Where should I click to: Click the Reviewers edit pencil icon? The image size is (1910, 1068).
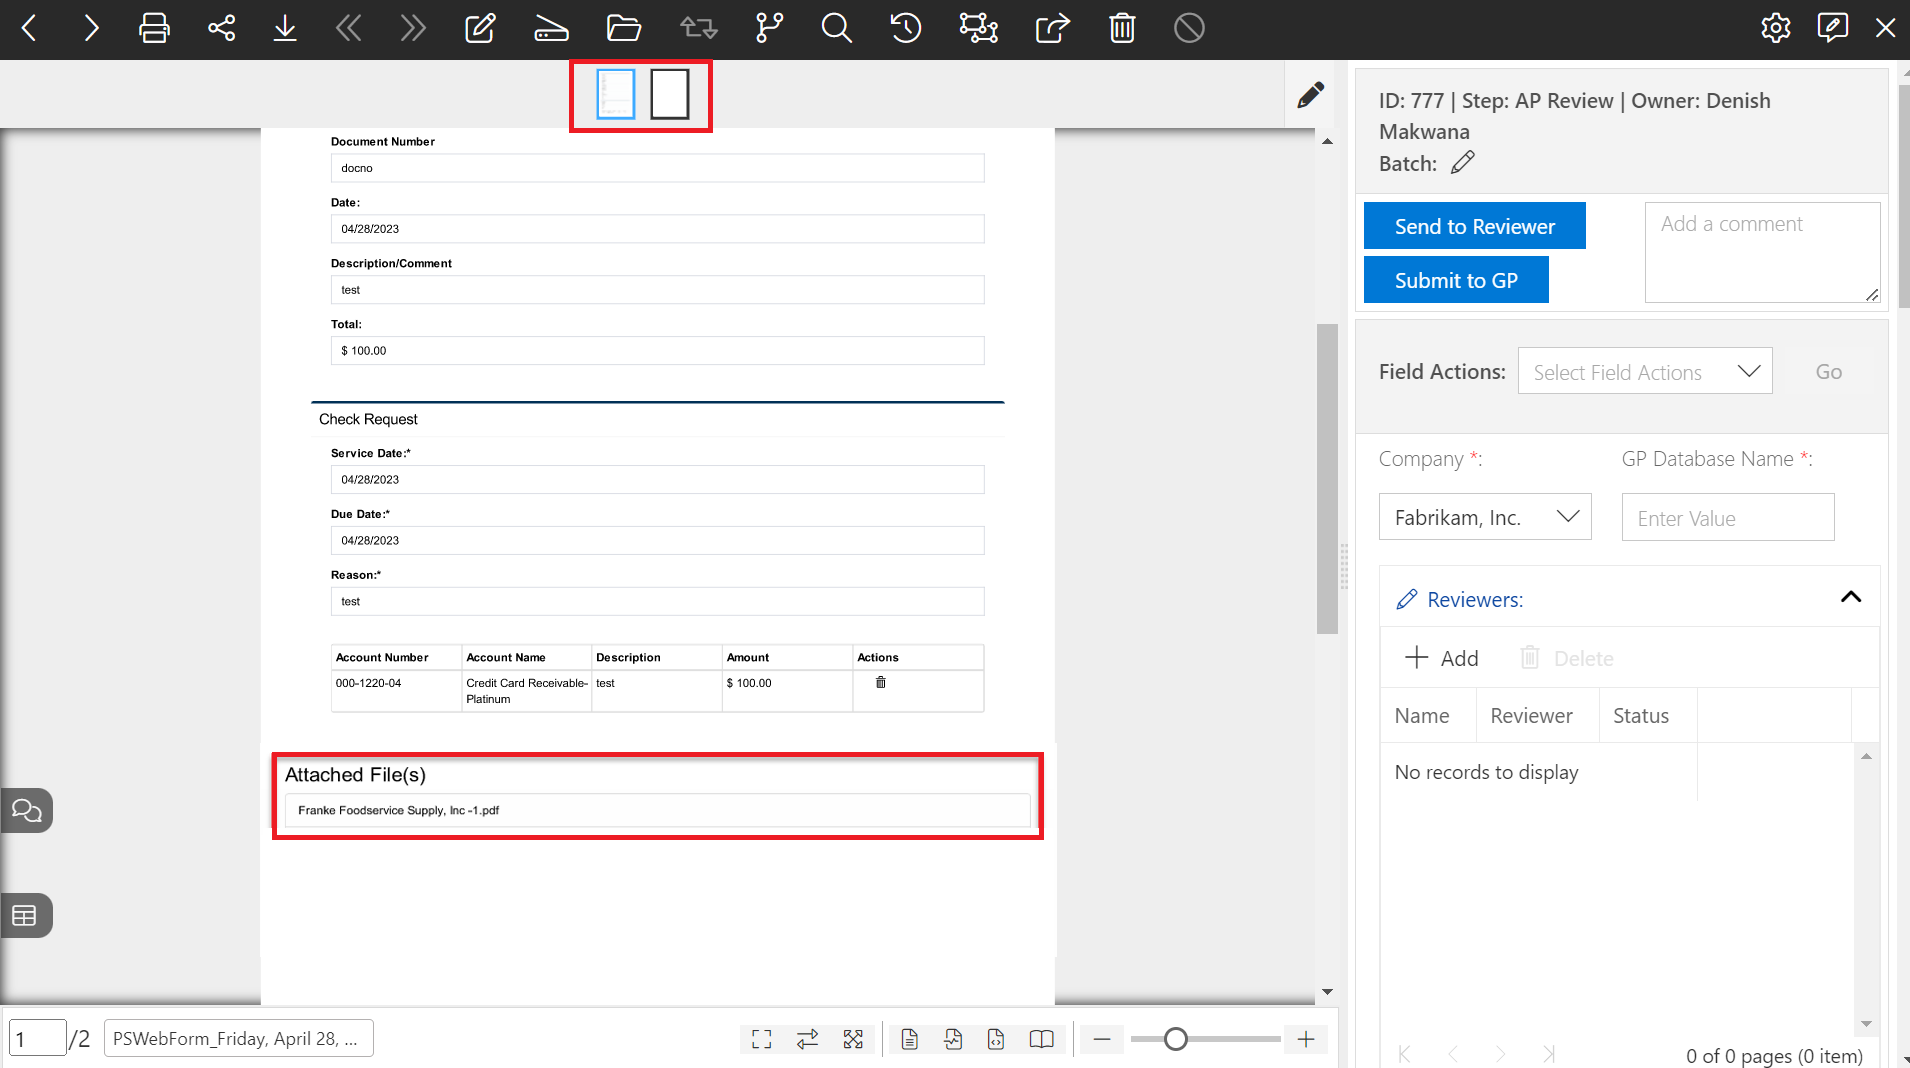pyautogui.click(x=1407, y=599)
